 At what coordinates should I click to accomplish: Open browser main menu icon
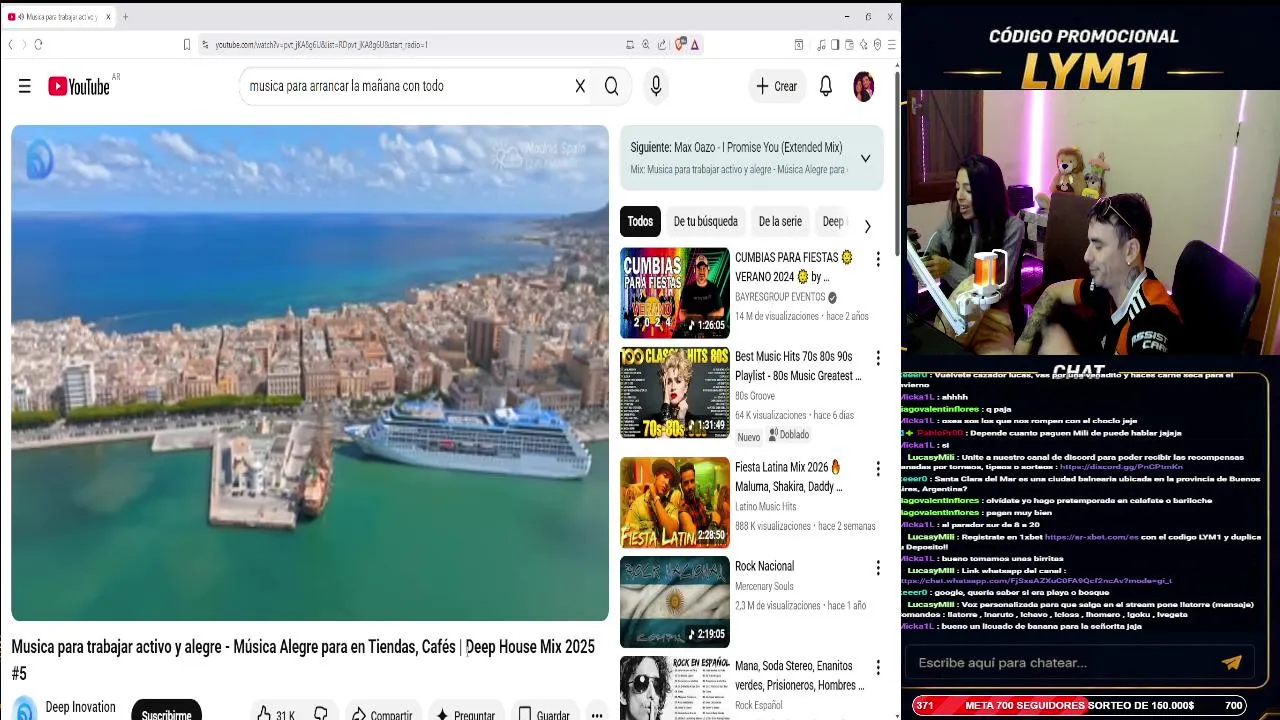[891, 44]
